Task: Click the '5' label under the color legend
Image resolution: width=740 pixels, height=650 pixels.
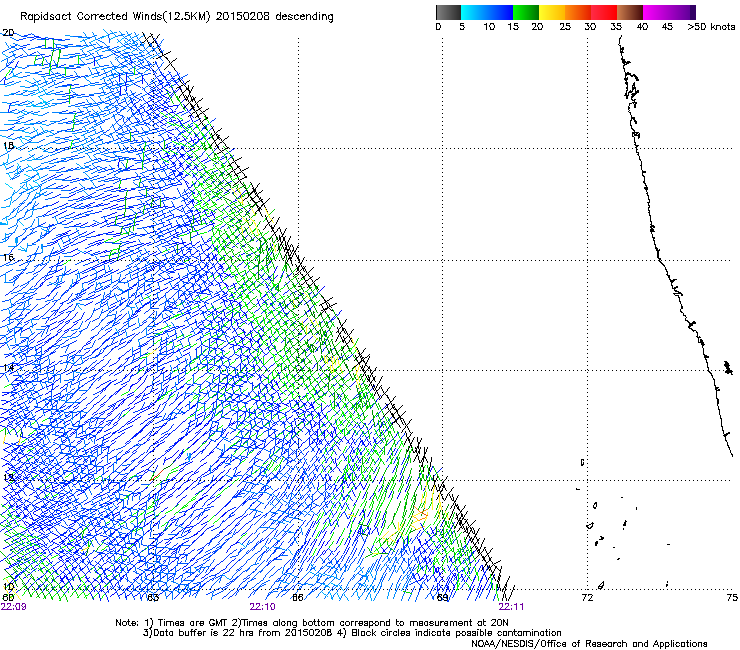Action: tap(462, 27)
